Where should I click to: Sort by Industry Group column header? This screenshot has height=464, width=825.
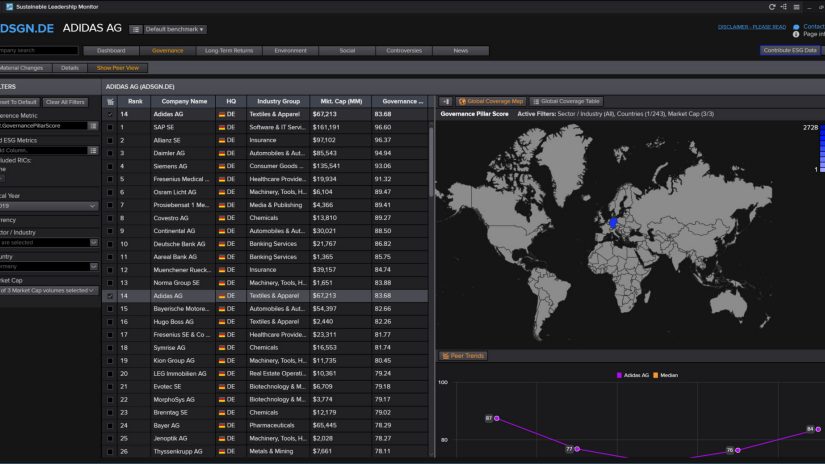[278, 102]
